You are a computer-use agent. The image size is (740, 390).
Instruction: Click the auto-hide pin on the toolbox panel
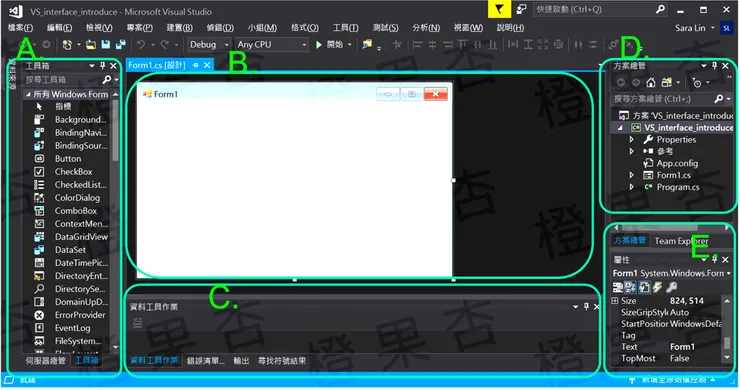[x=103, y=66]
